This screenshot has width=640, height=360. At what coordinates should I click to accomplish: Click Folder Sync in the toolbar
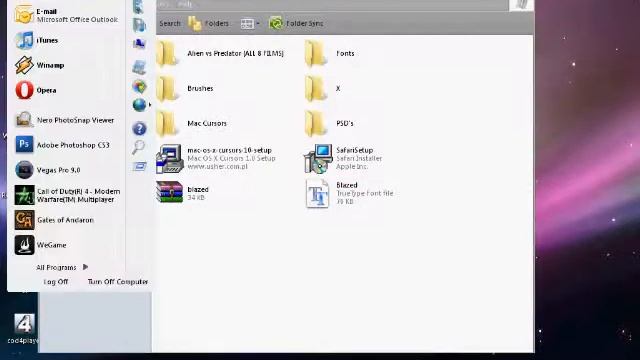(x=296, y=24)
